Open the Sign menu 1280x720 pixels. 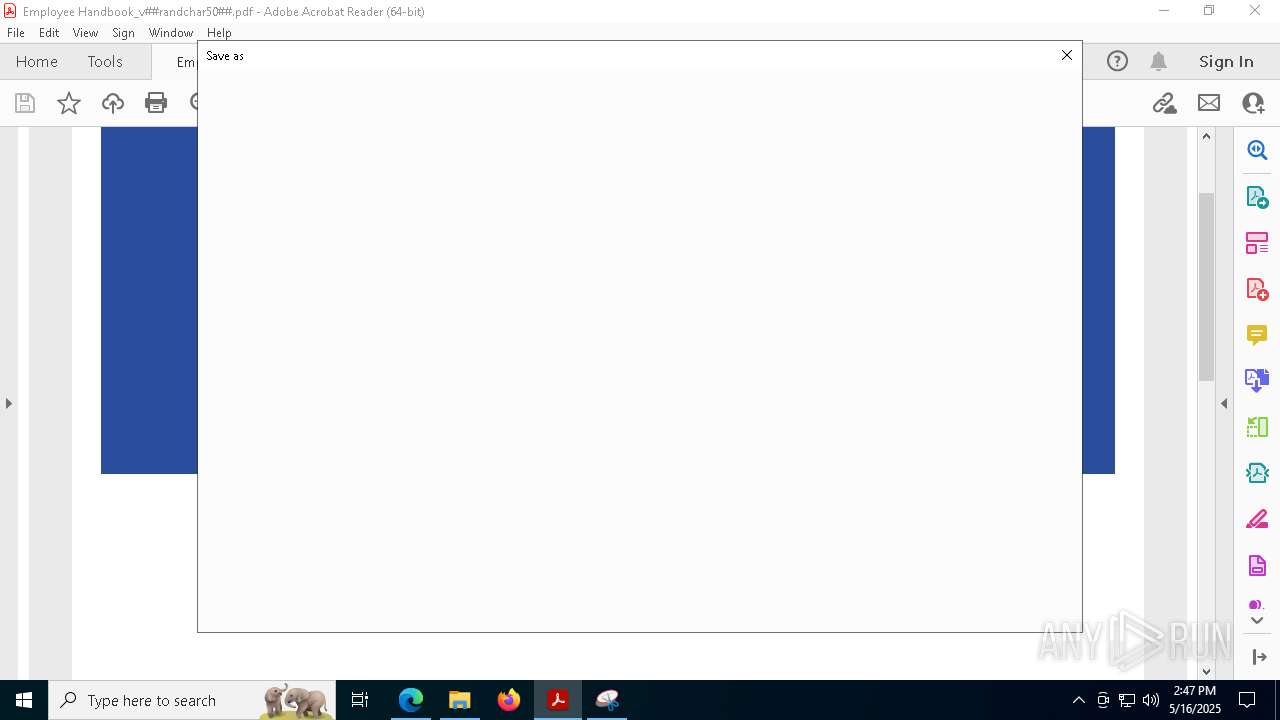[123, 33]
